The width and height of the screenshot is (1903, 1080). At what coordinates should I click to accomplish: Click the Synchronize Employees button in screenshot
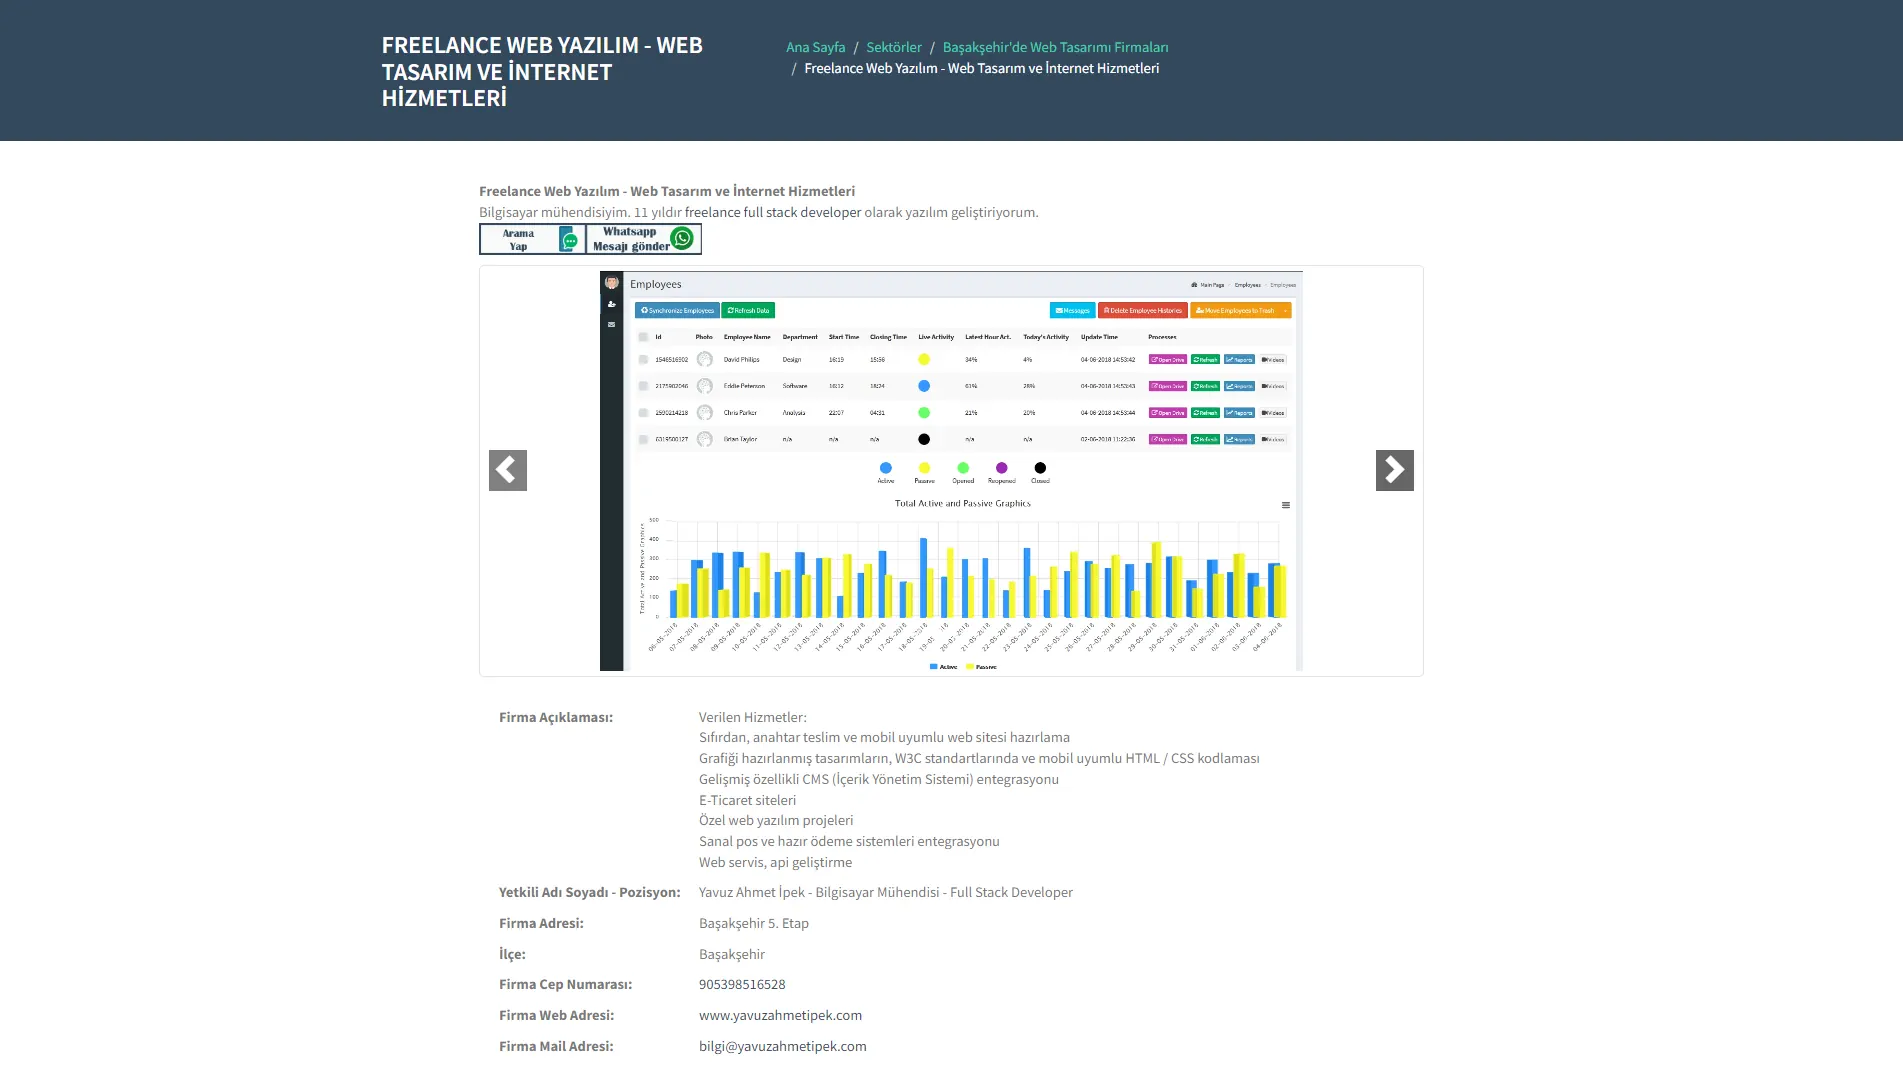(x=677, y=310)
